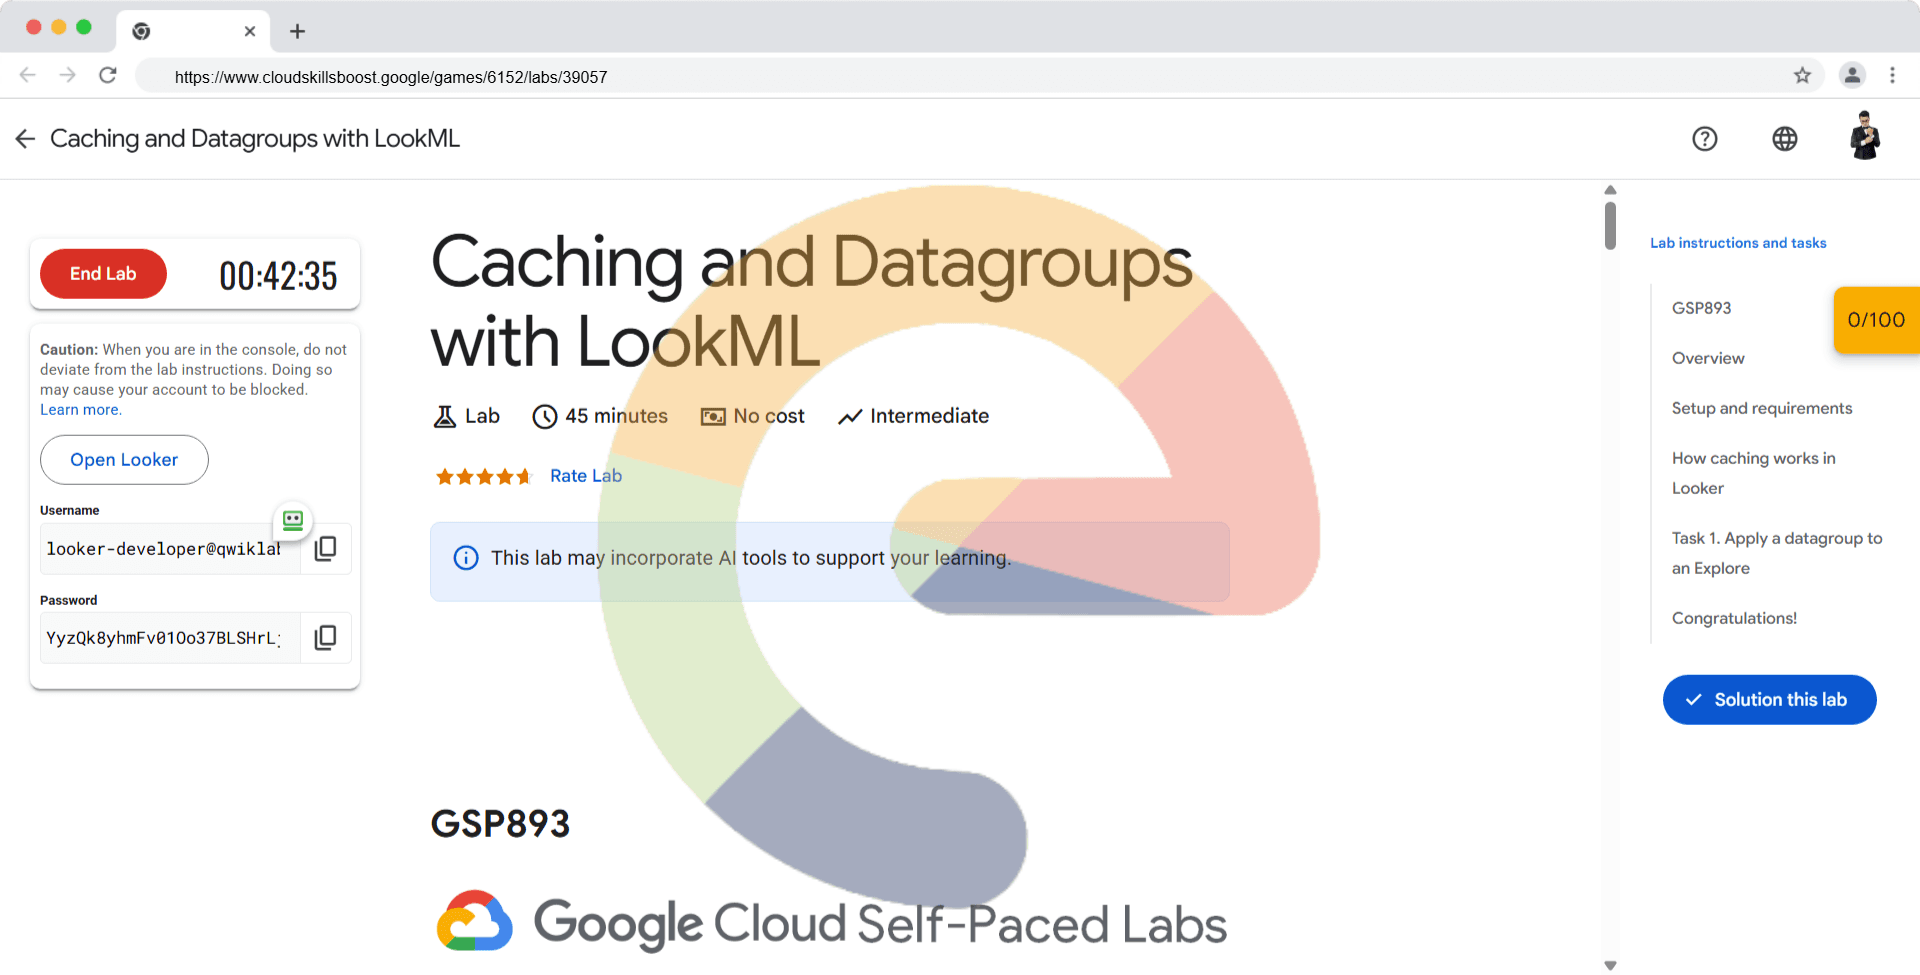Viewport: 1920px width, 975px height.
Task: Go to Setup and requirements section
Action: click(1762, 408)
